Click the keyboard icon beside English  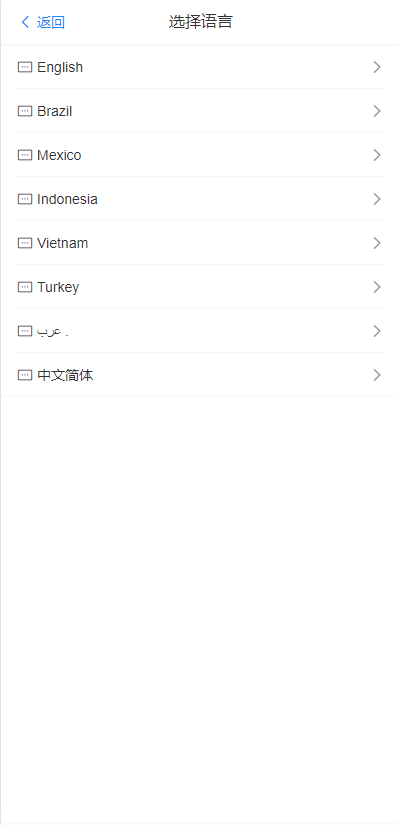pos(25,67)
